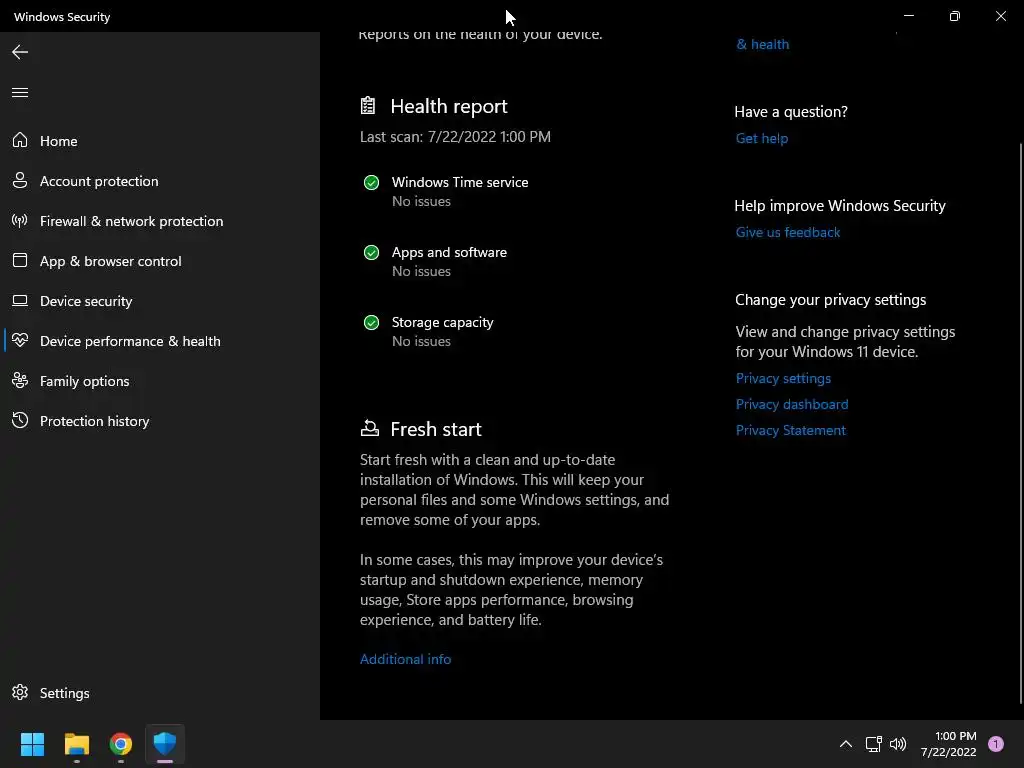Open Privacy Statement link
The height and width of the screenshot is (768, 1024).
(790, 430)
